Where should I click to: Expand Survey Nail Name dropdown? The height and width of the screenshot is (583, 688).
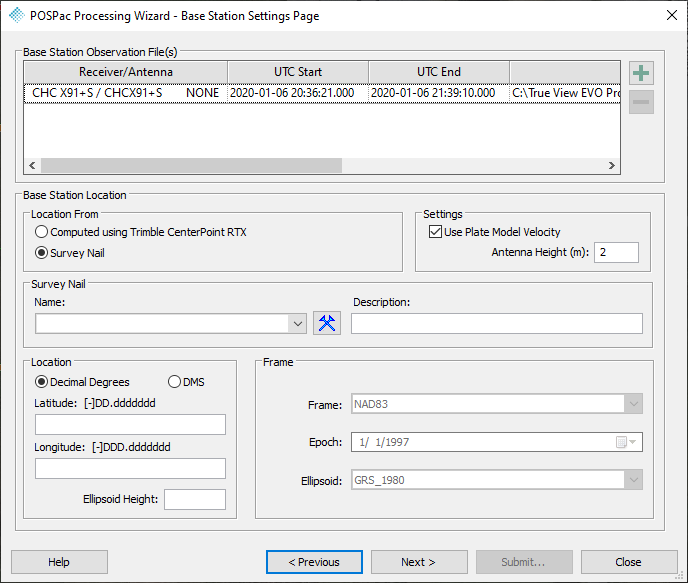click(297, 324)
